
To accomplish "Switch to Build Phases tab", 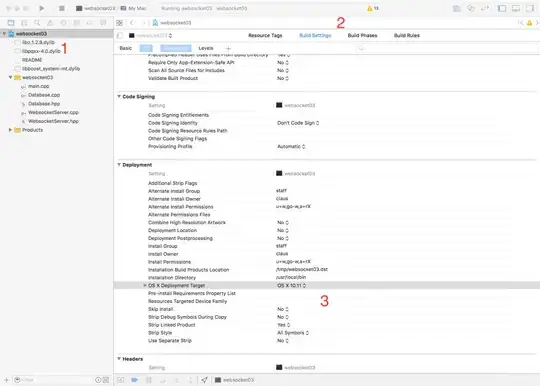I will pyautogui.click(x=362, y=35).
